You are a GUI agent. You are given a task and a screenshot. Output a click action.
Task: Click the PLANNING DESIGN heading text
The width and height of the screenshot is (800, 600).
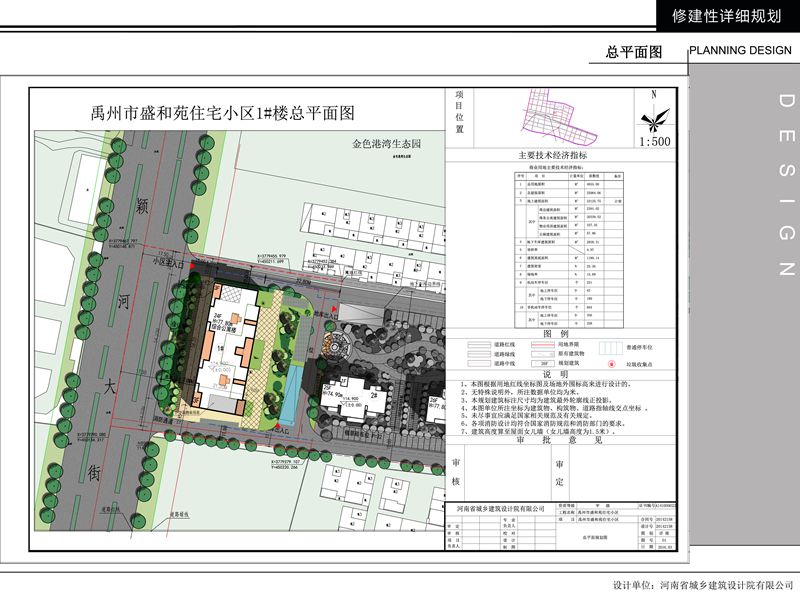(740, 51)
